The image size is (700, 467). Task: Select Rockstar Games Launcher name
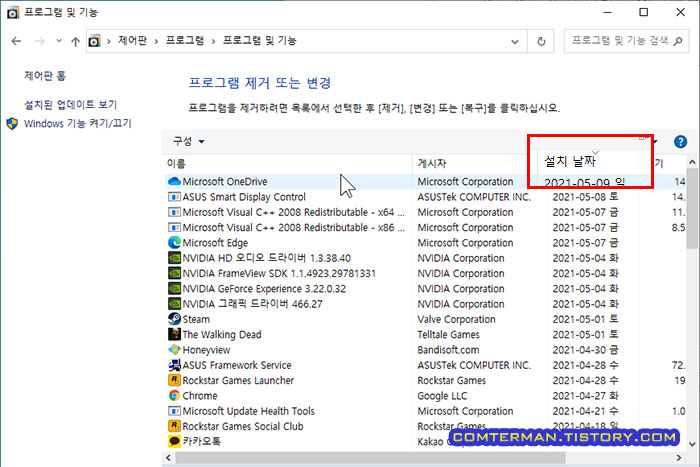(238, 380)
